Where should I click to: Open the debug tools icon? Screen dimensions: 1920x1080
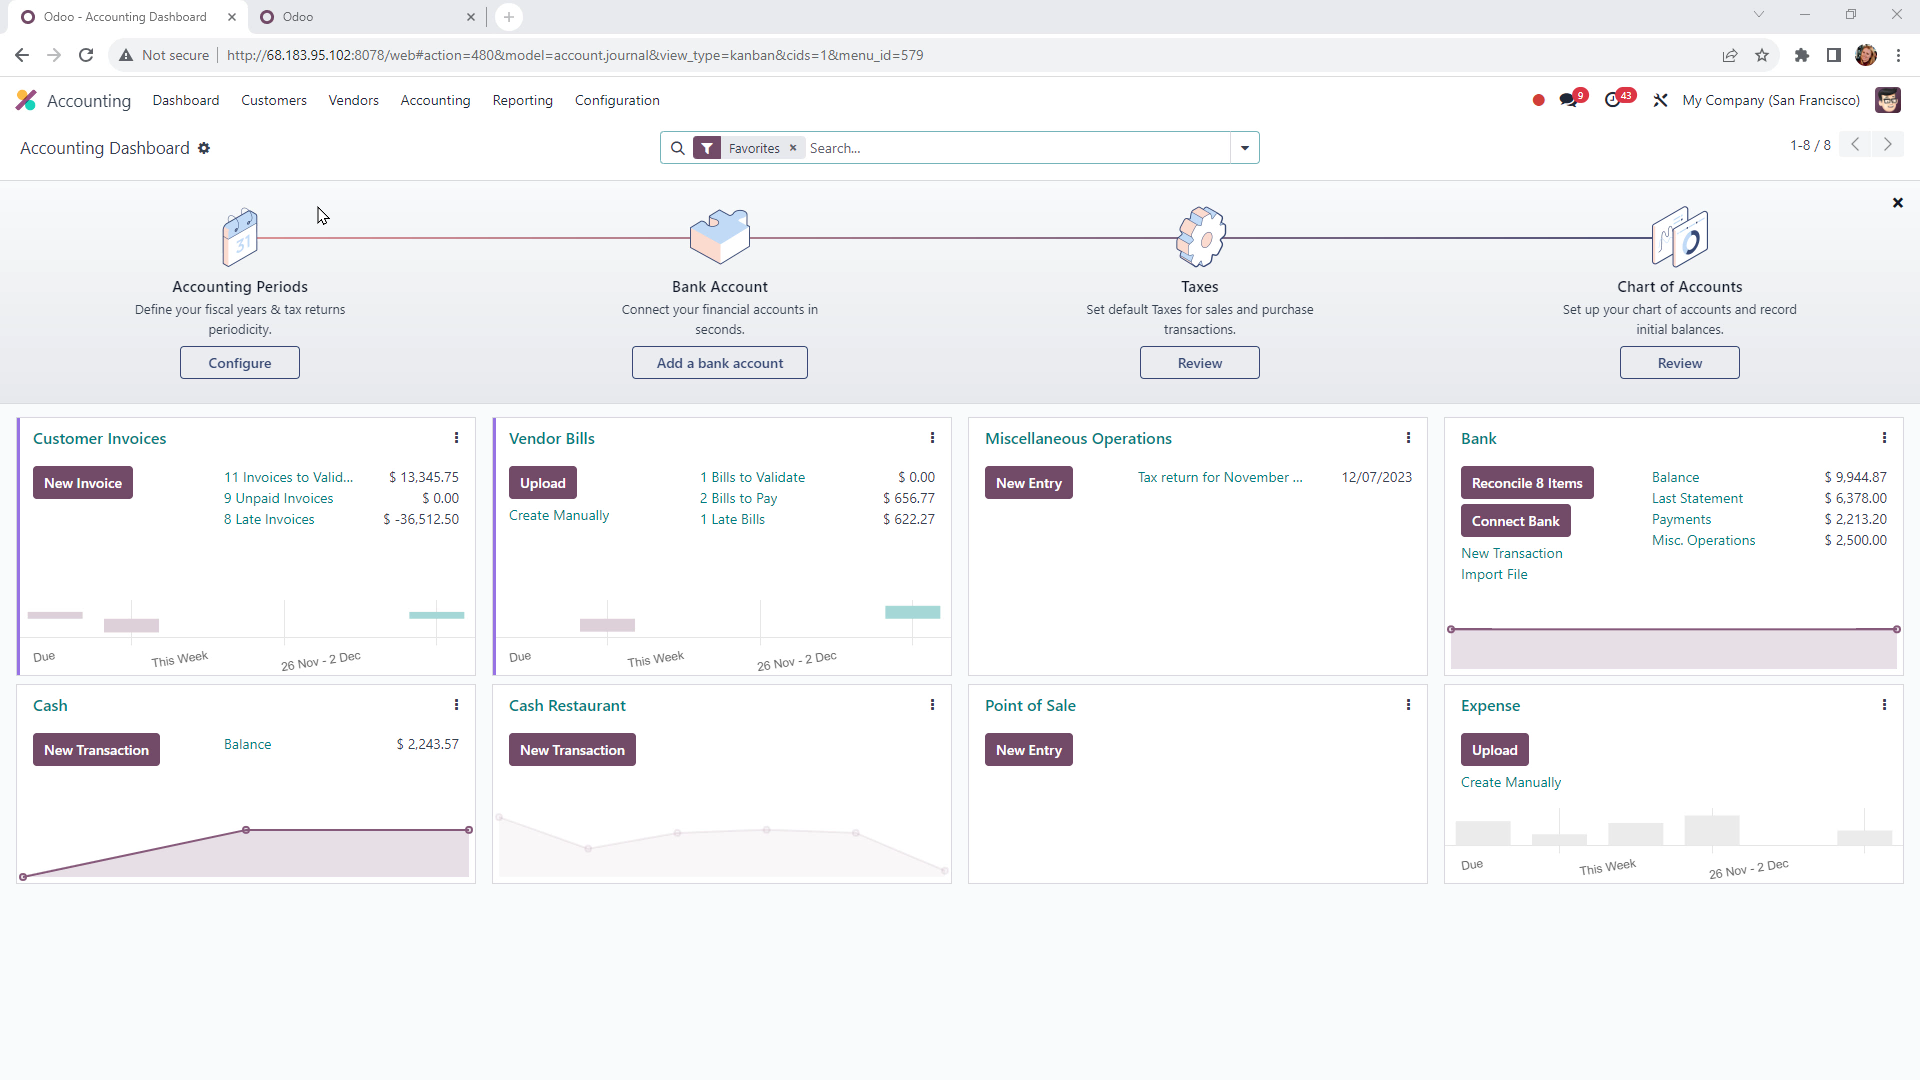(1660, 100)
